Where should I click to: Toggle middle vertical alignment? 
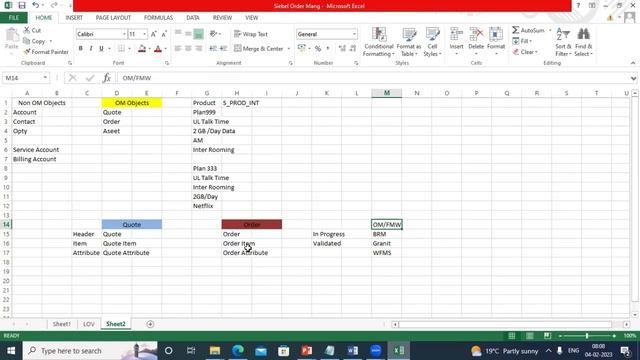point(188,34)
